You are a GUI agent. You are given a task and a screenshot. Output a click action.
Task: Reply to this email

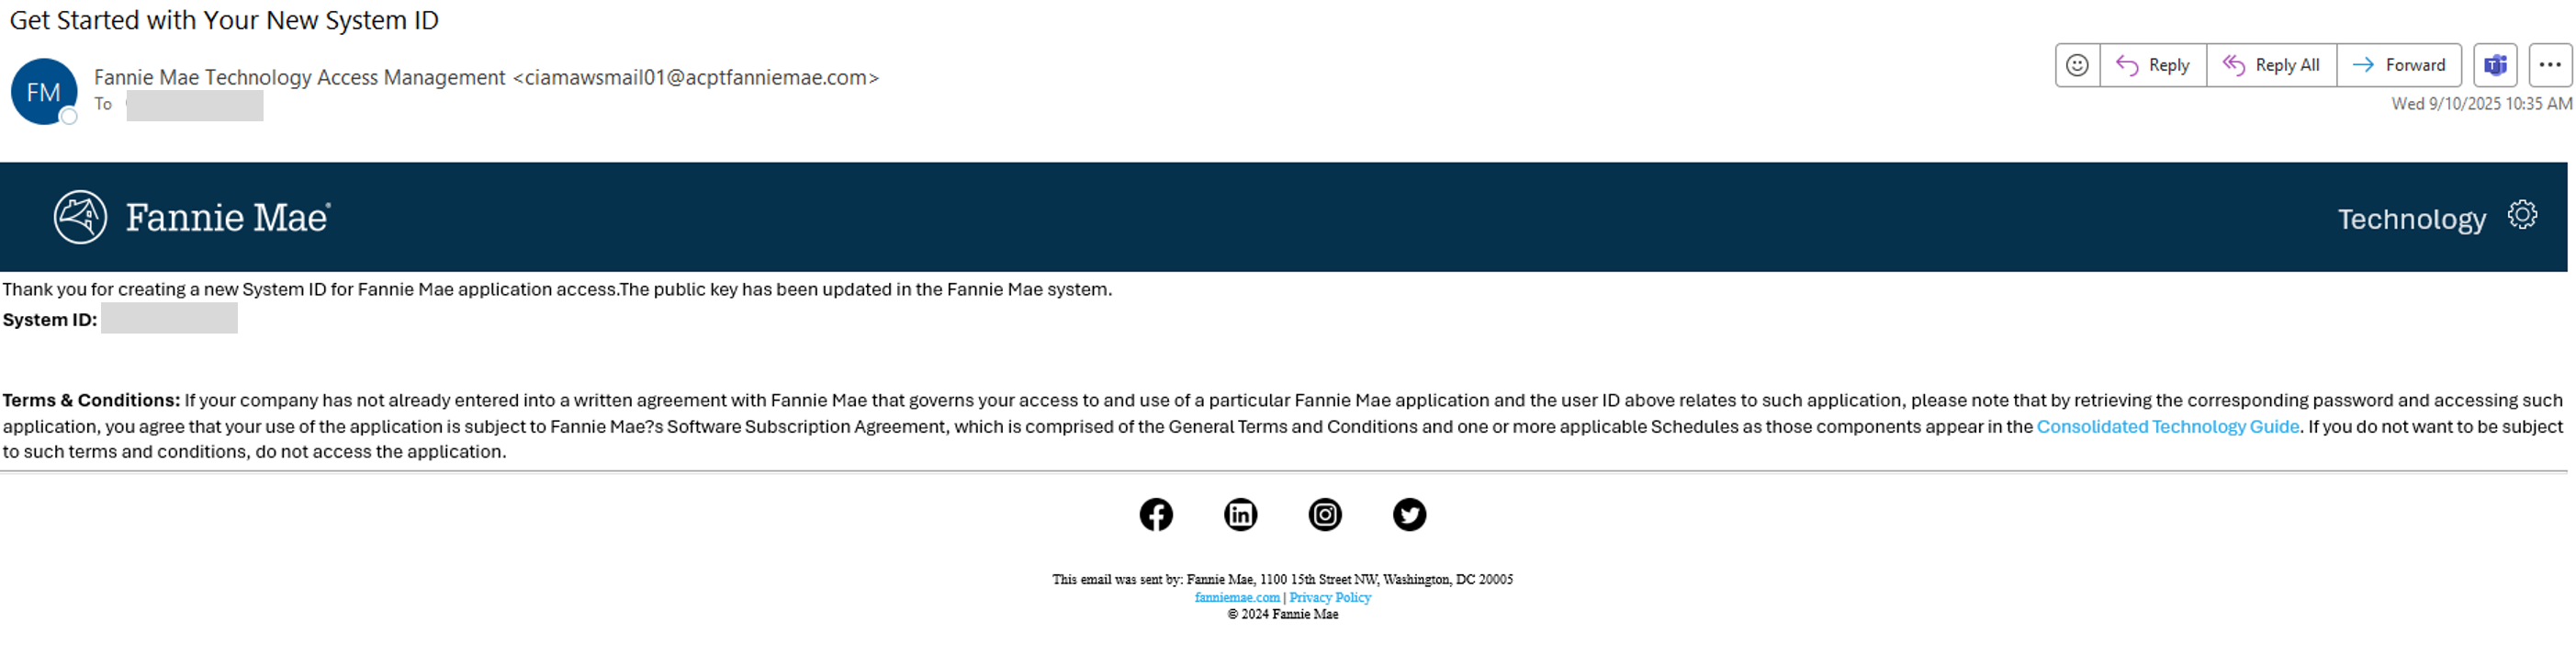2153,66
